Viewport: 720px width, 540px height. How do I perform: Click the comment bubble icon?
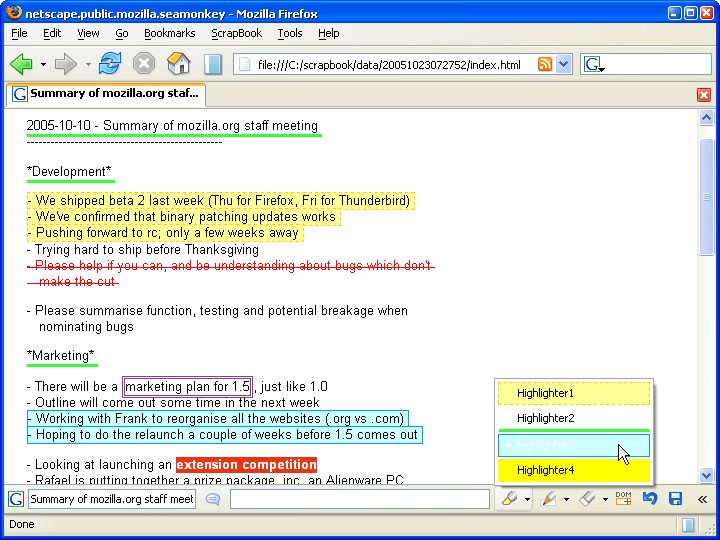(213, 499)
